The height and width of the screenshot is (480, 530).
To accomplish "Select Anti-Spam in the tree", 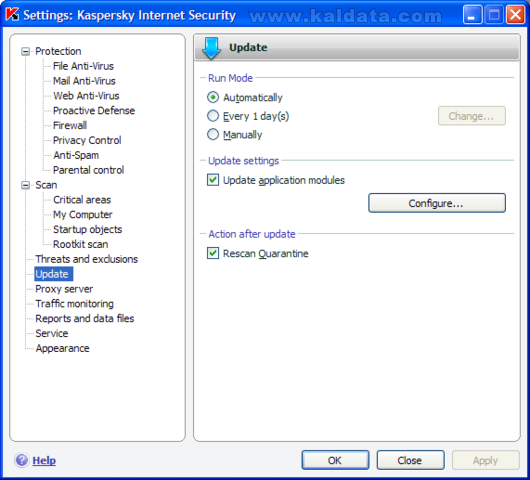I will [x=76, y=155].
